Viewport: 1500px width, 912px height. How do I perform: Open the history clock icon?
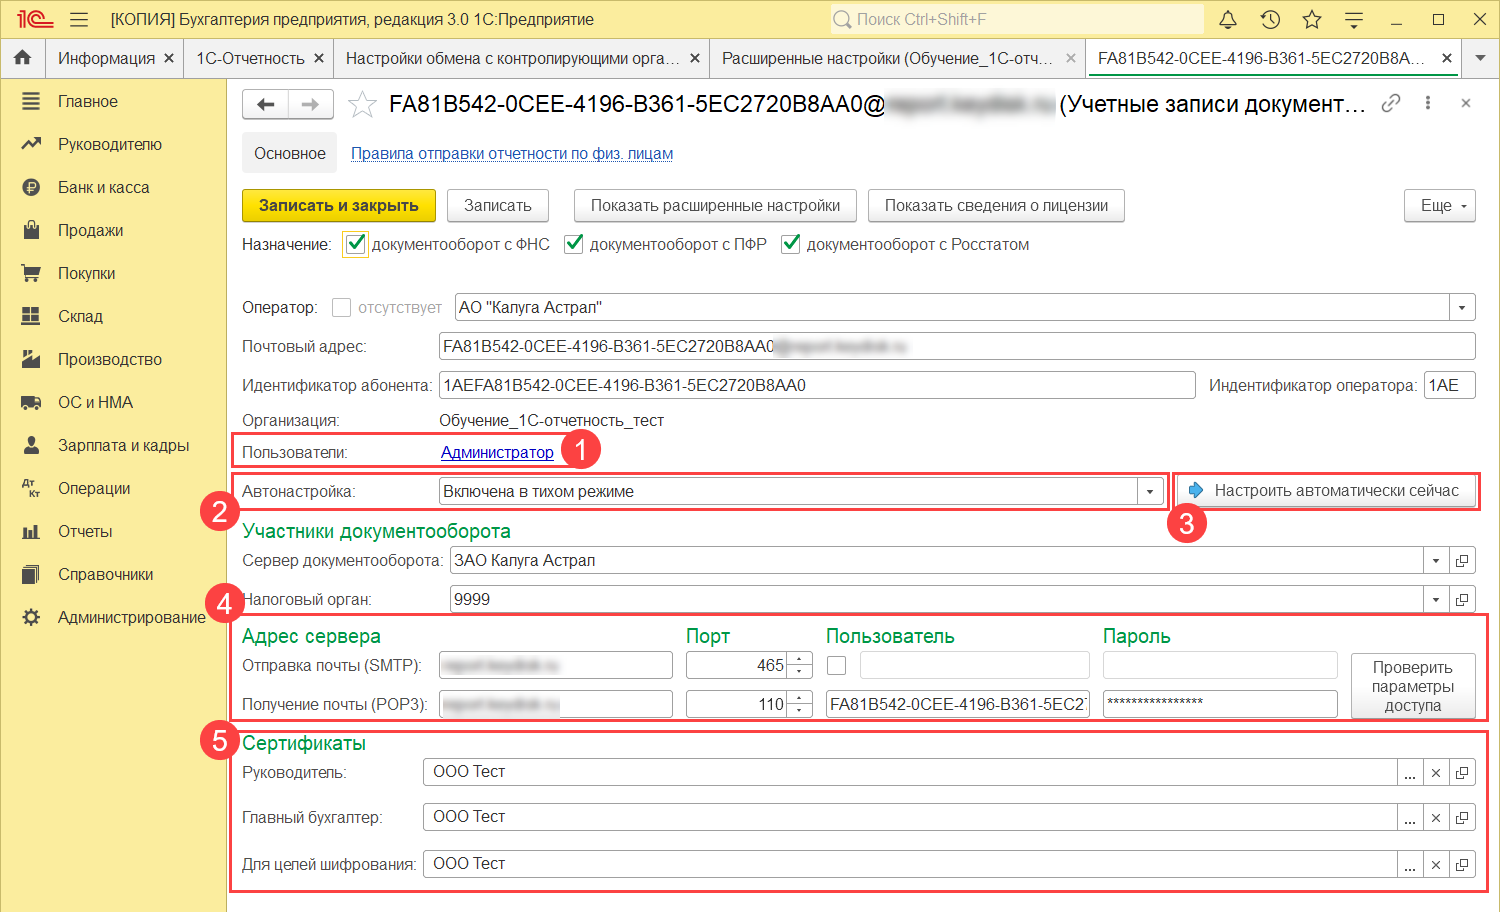1270,20
